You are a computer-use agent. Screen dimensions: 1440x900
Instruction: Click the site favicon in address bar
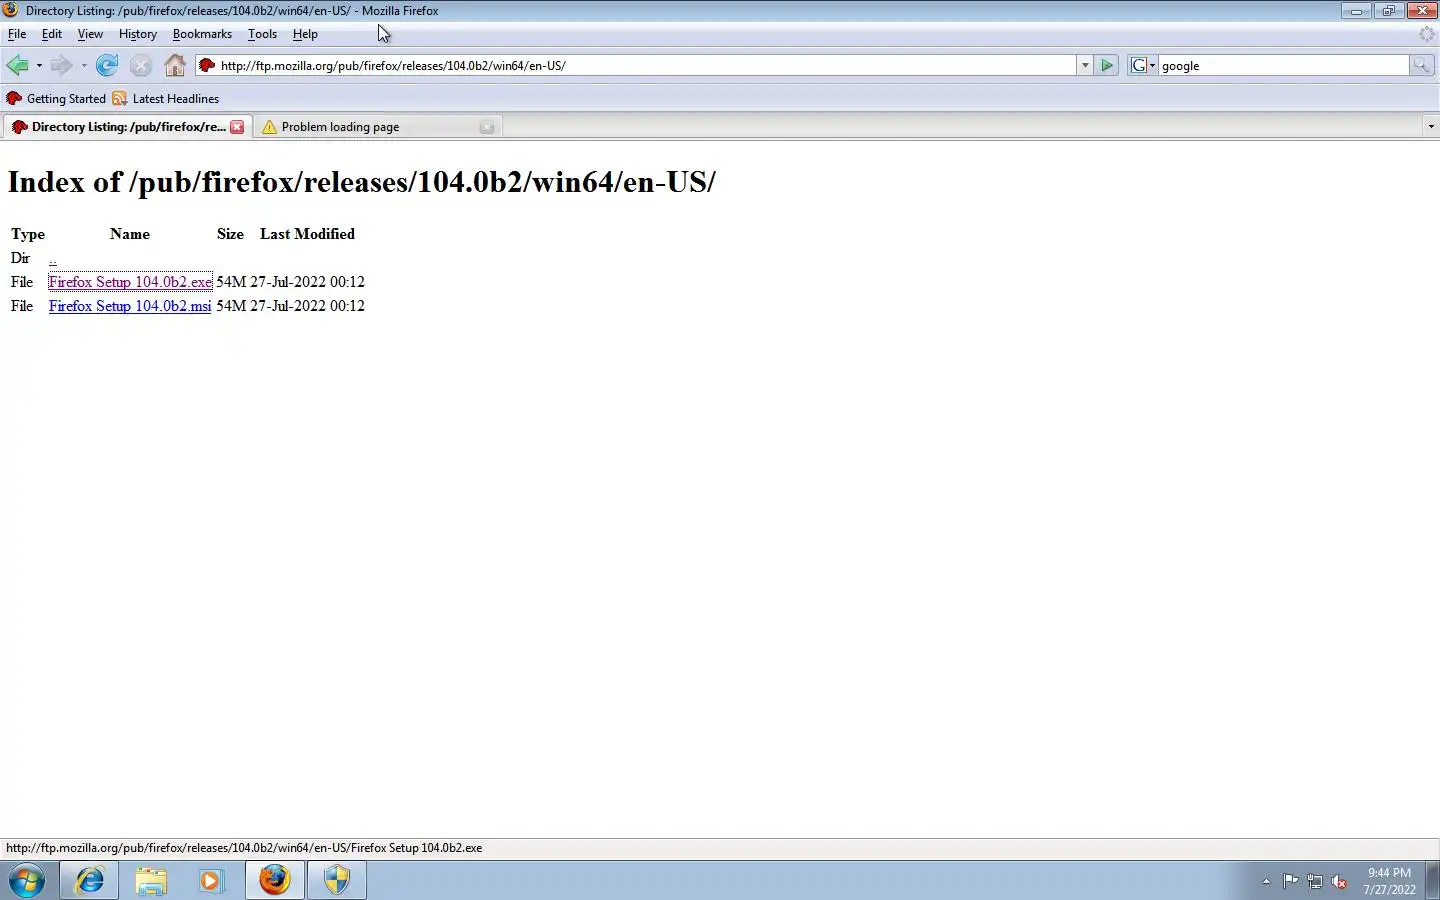(x=207, y=66)
